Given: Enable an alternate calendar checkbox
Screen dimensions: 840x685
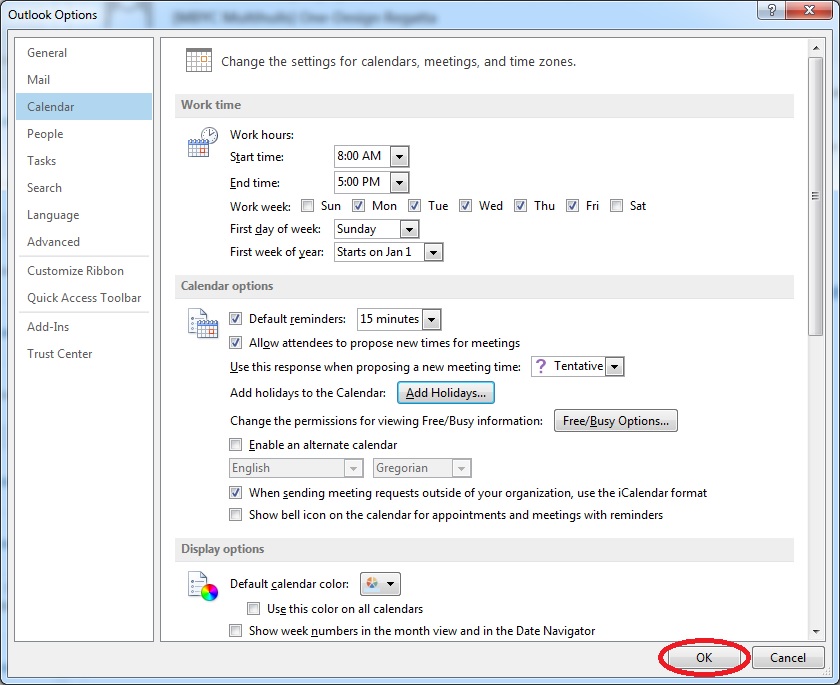Looking at the screenshot, I should click(235, 445).
